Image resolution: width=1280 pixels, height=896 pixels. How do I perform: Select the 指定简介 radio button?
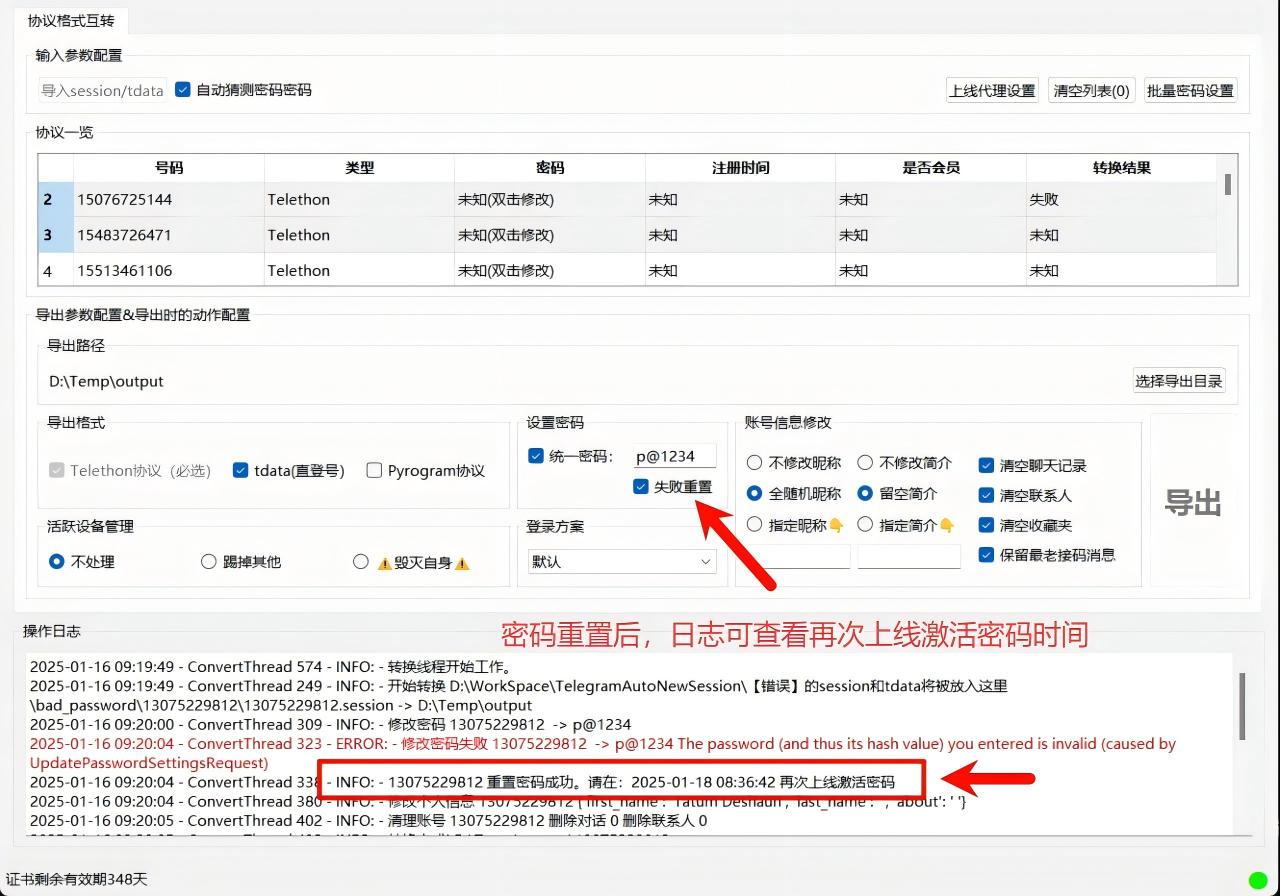pyautogui.click(x=865, y=524)
